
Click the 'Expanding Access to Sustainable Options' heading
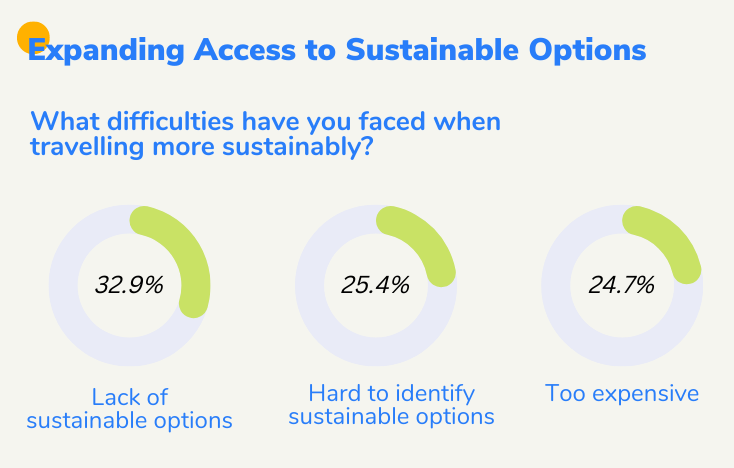pyautogui.click(x=336, y=50)
